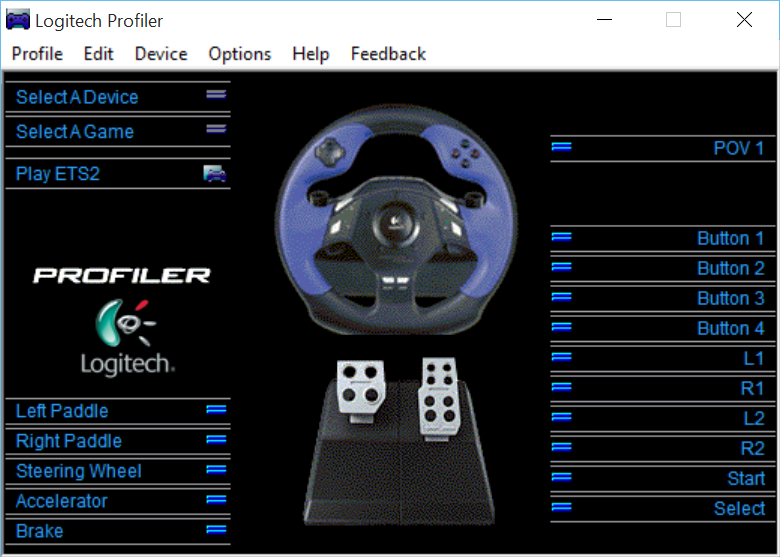Open the Feedback menu
This screenshot has width=780, height=557.
[x=389, y=54]
